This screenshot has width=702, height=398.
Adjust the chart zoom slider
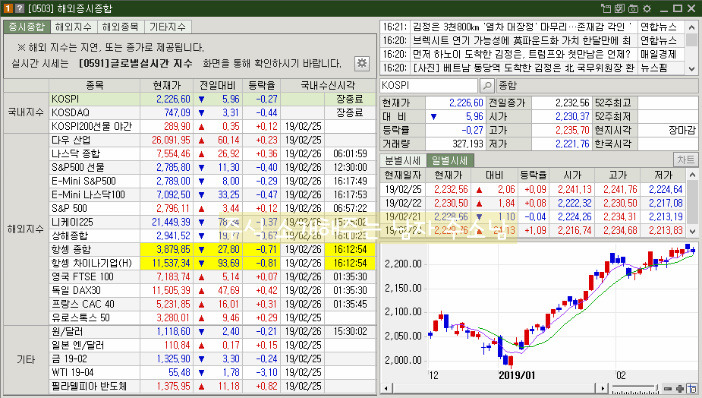click(x=635, y=389)
